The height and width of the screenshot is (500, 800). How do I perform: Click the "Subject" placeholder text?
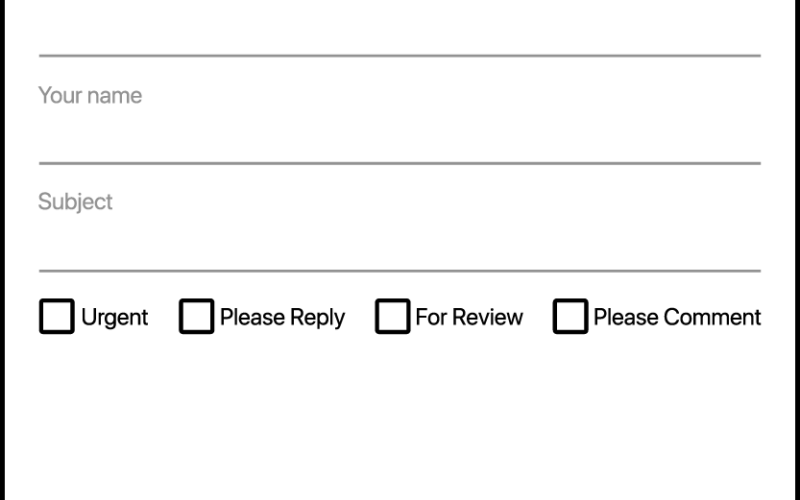(x=75, y=202)
